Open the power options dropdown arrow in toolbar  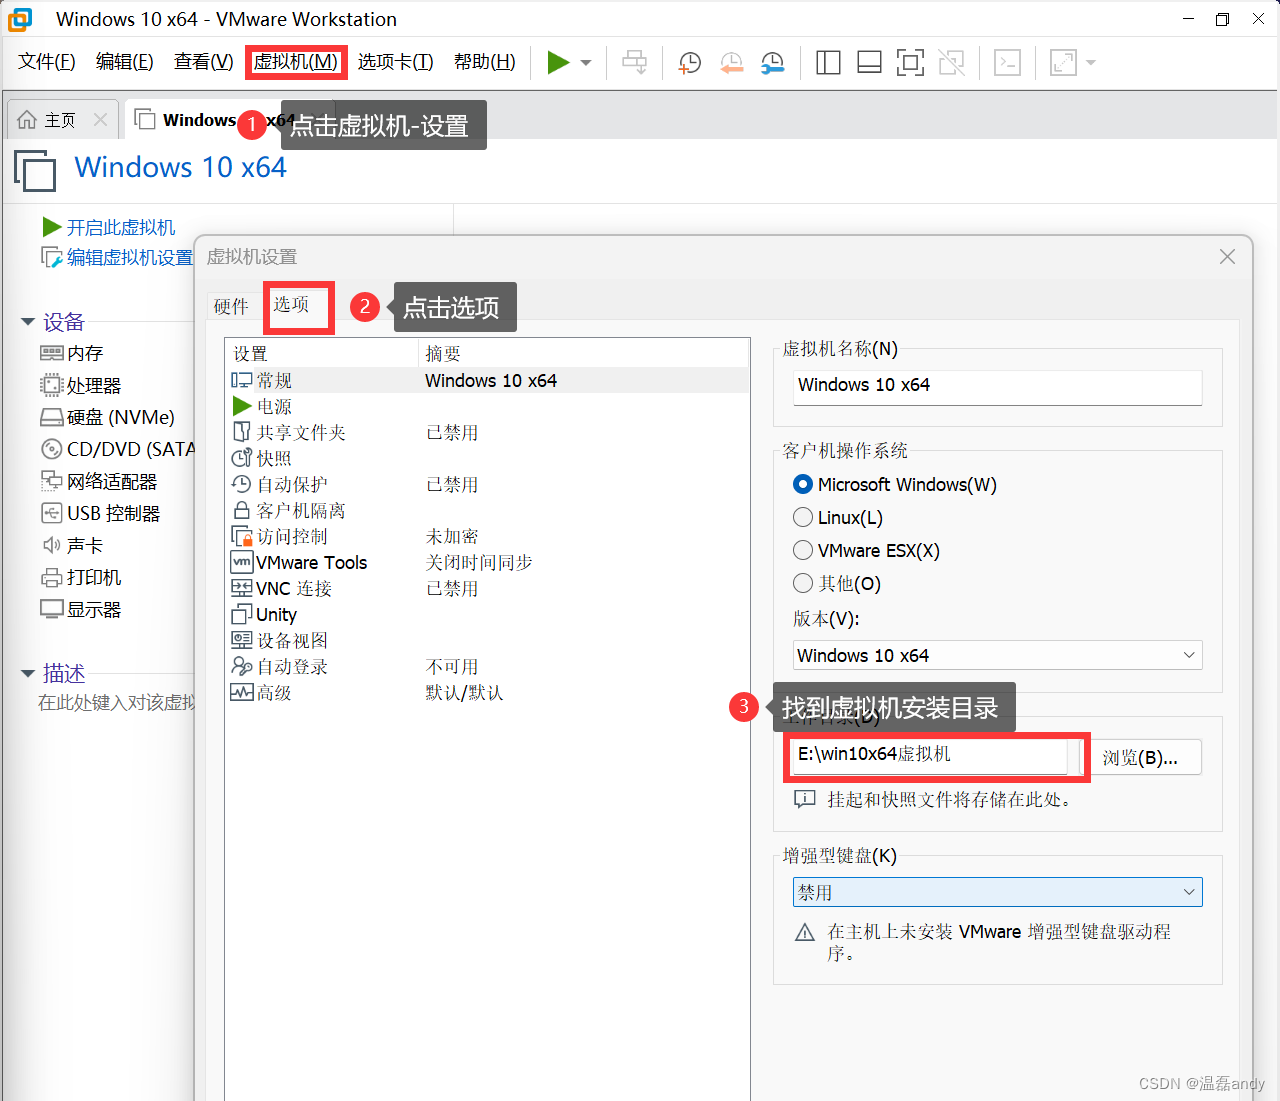click(586, 63)
